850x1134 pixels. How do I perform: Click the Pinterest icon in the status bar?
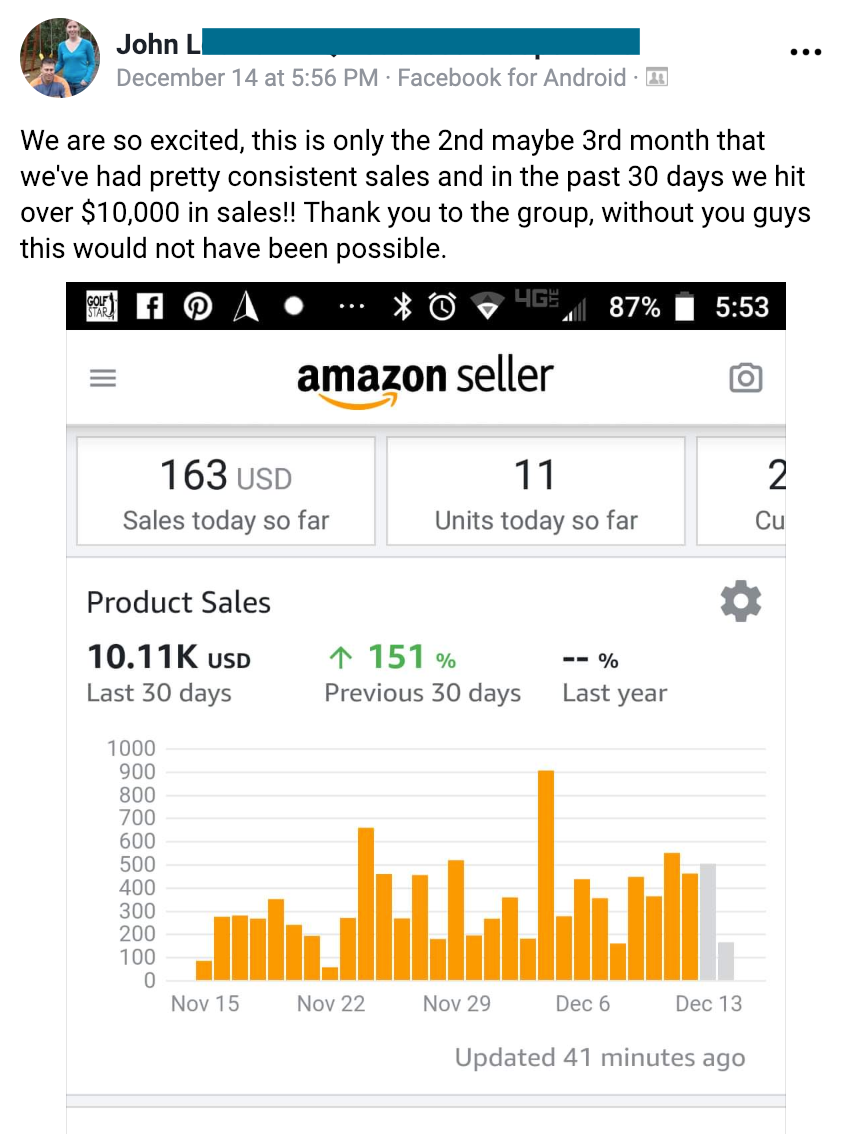click(195, 307)
